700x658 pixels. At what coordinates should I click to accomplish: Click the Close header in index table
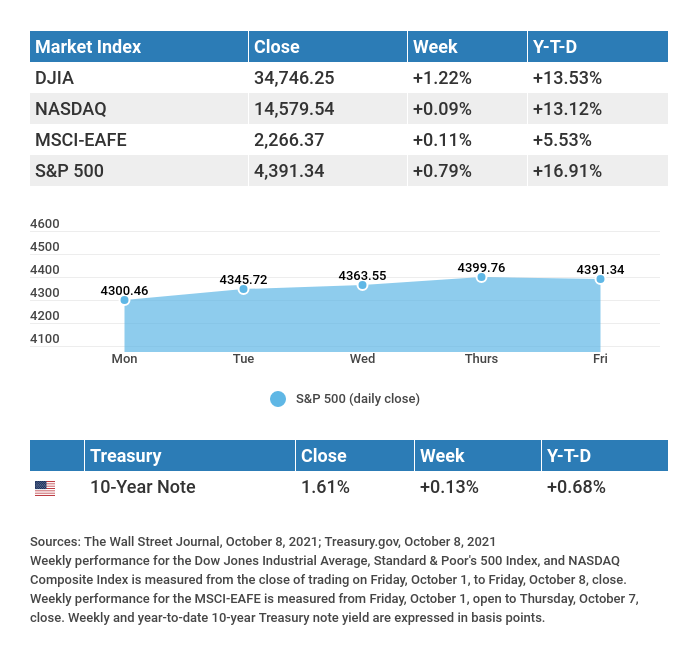tap(277, 47)
